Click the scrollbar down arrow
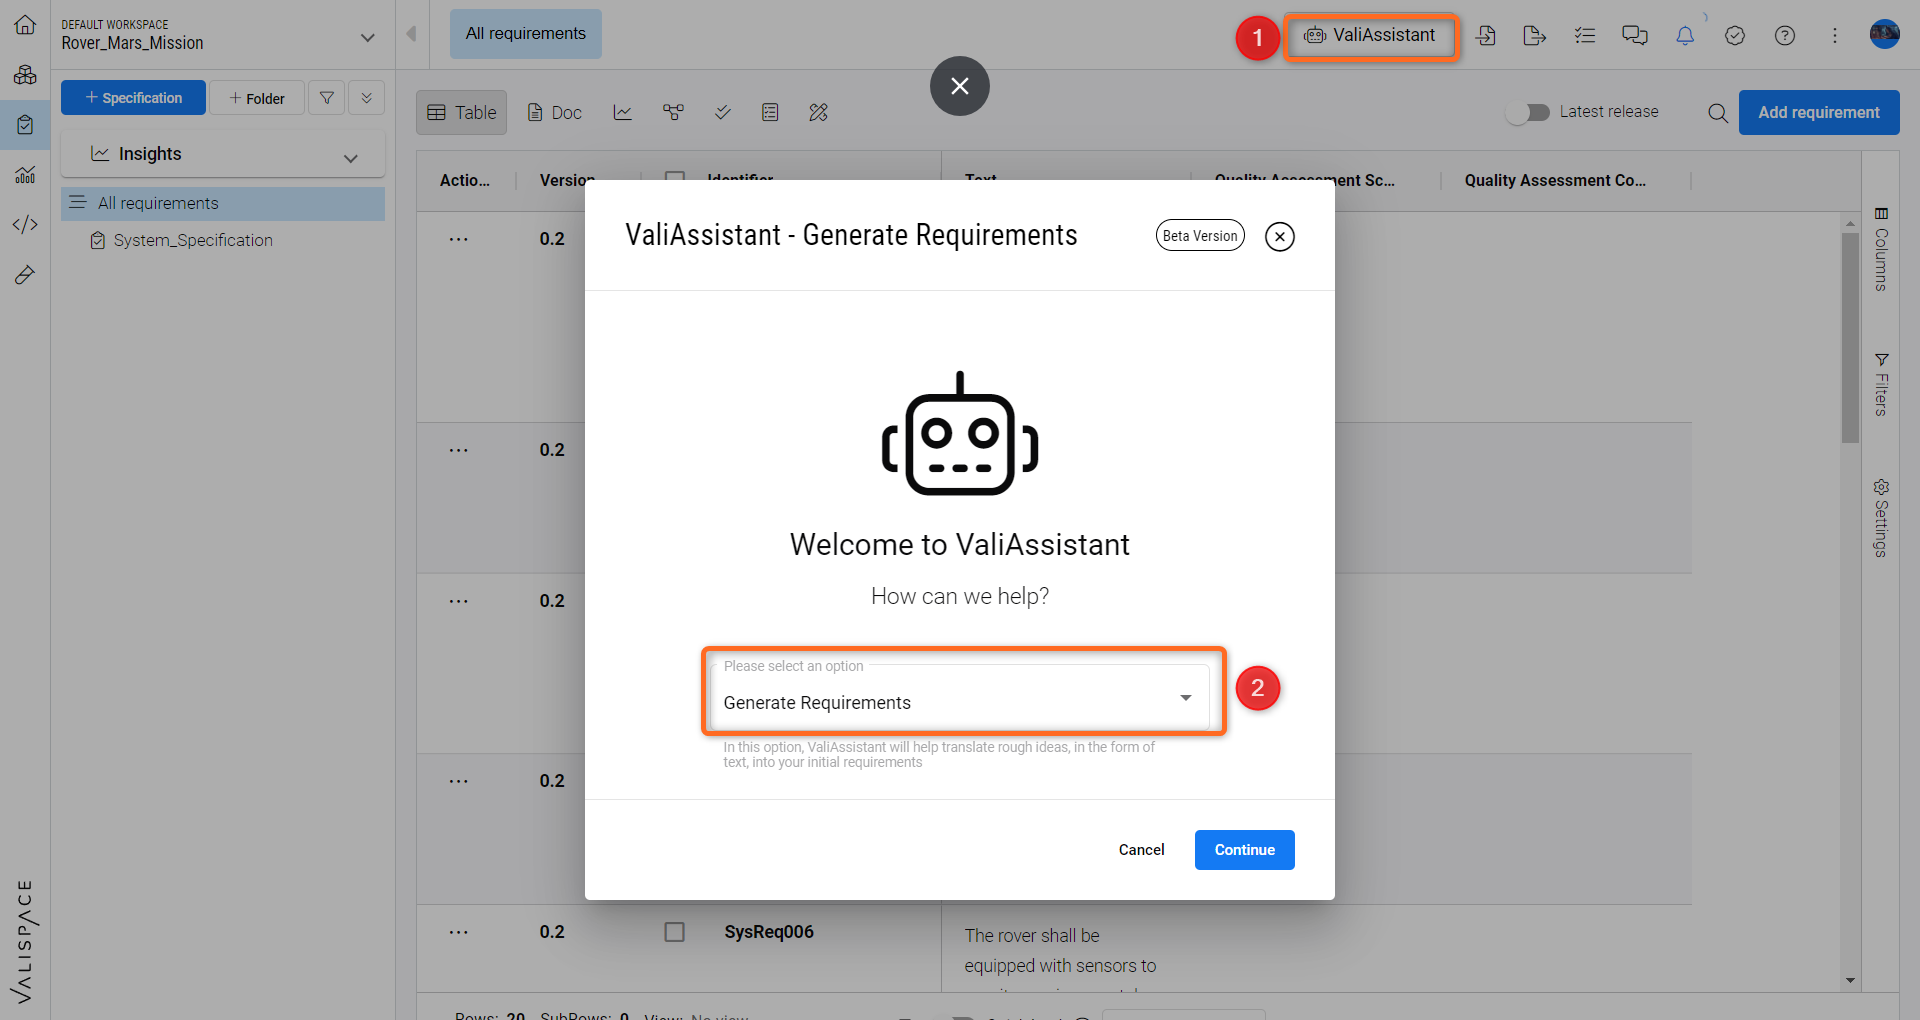The width and height of the screenshot is (1920, 1020). [1850, 981]
